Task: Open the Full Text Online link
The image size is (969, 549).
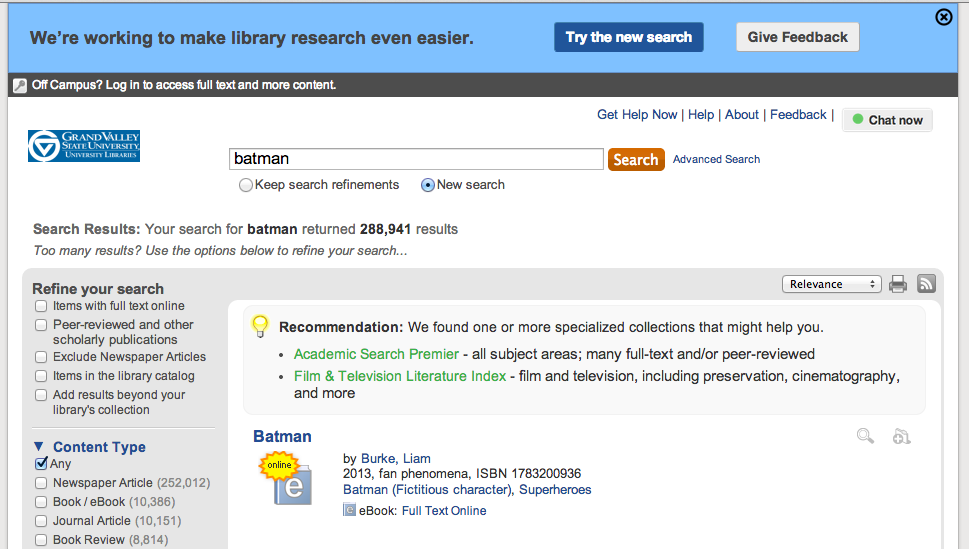Action: (444, 511)
